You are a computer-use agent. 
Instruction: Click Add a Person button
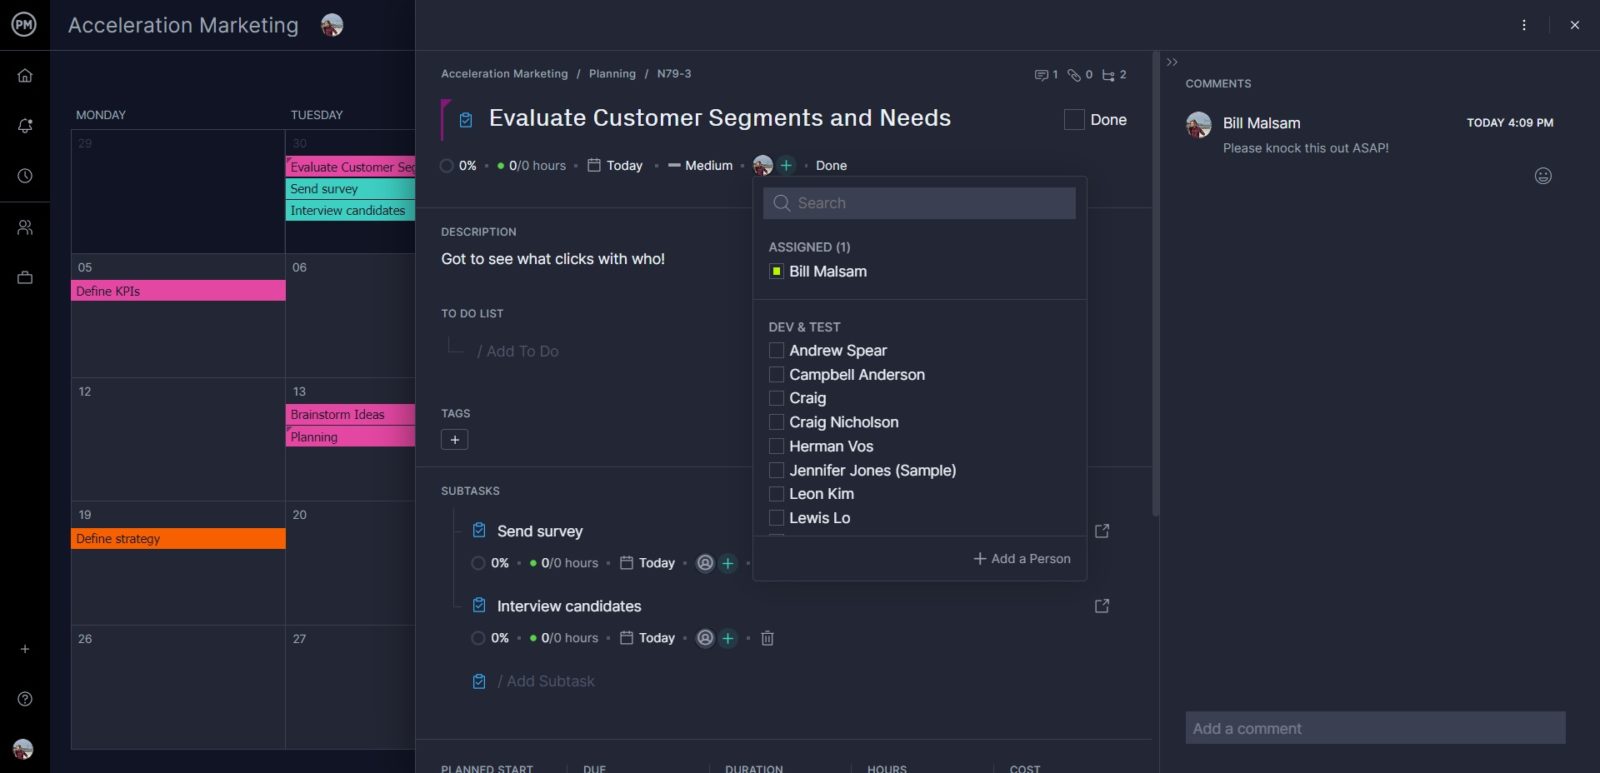coord(1022,559)
